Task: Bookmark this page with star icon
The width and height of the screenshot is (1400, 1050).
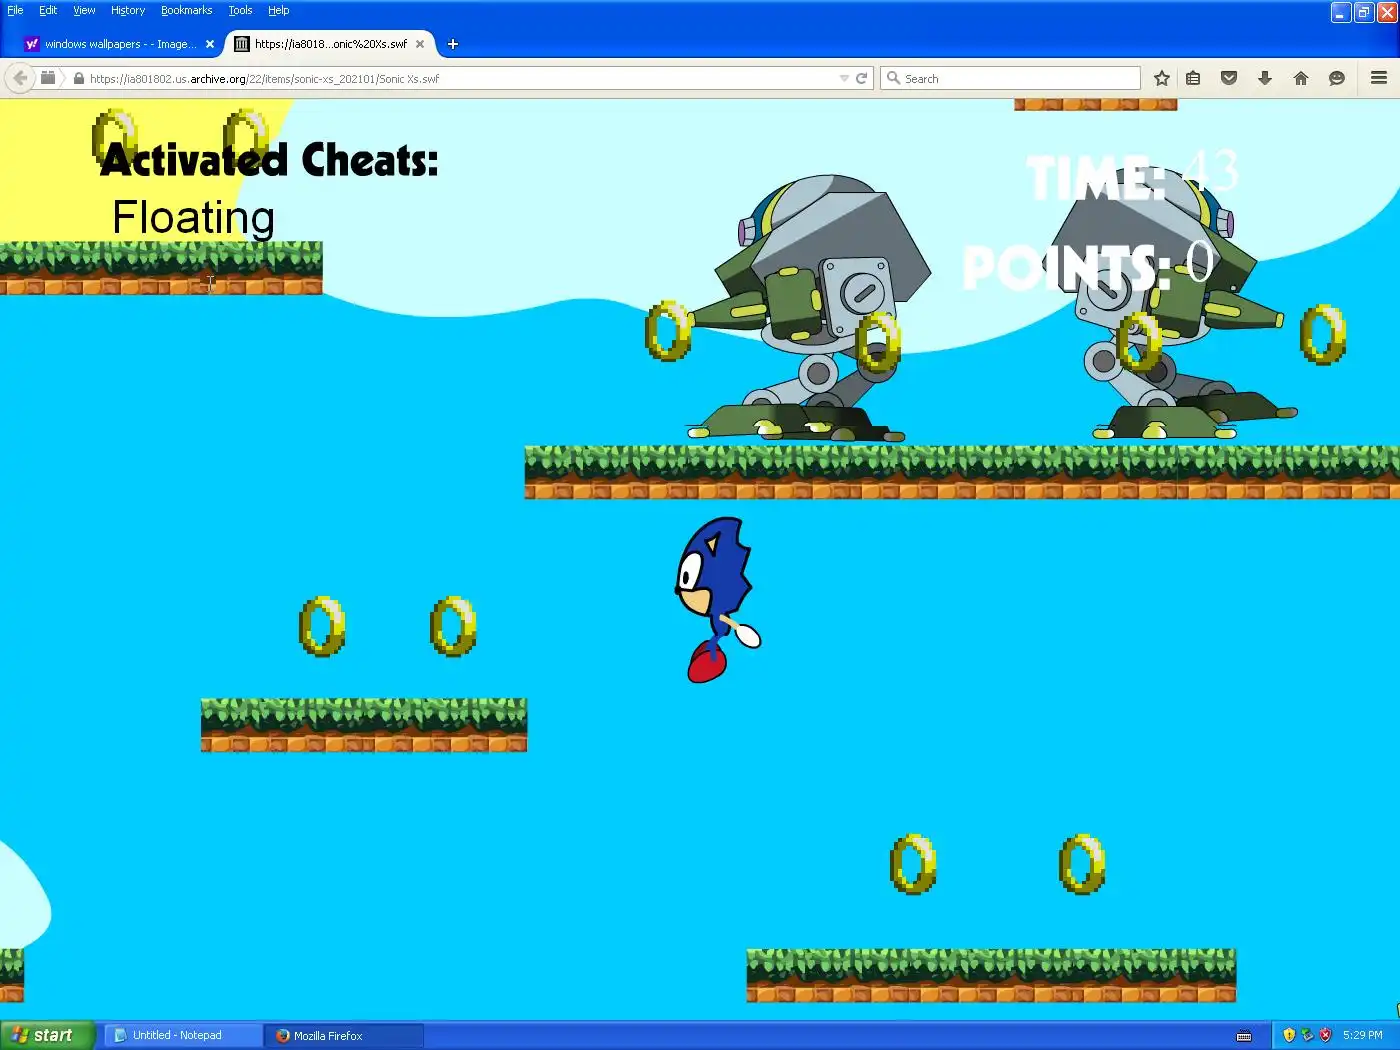Action: coord(1161,78)
